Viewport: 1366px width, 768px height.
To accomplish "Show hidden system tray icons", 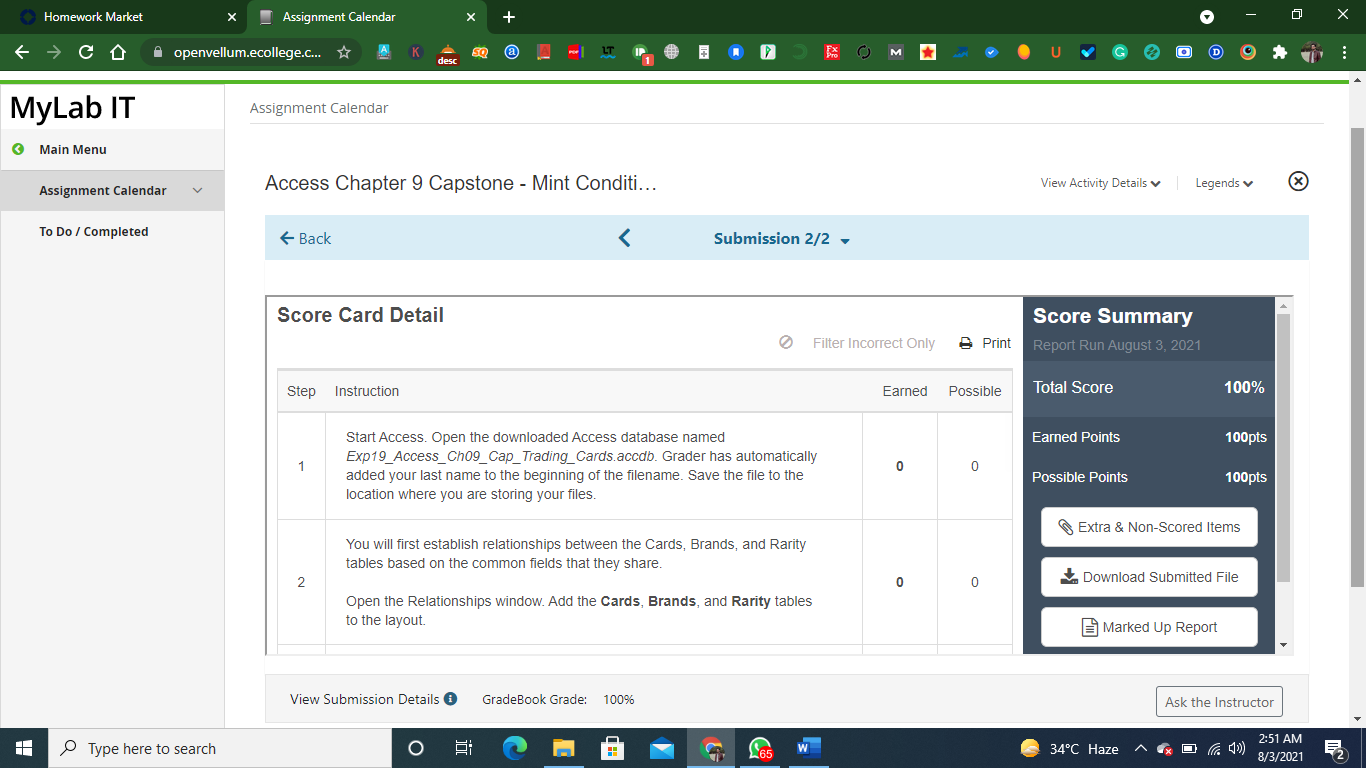I will pyautogui.click(x=1140, y=748).
